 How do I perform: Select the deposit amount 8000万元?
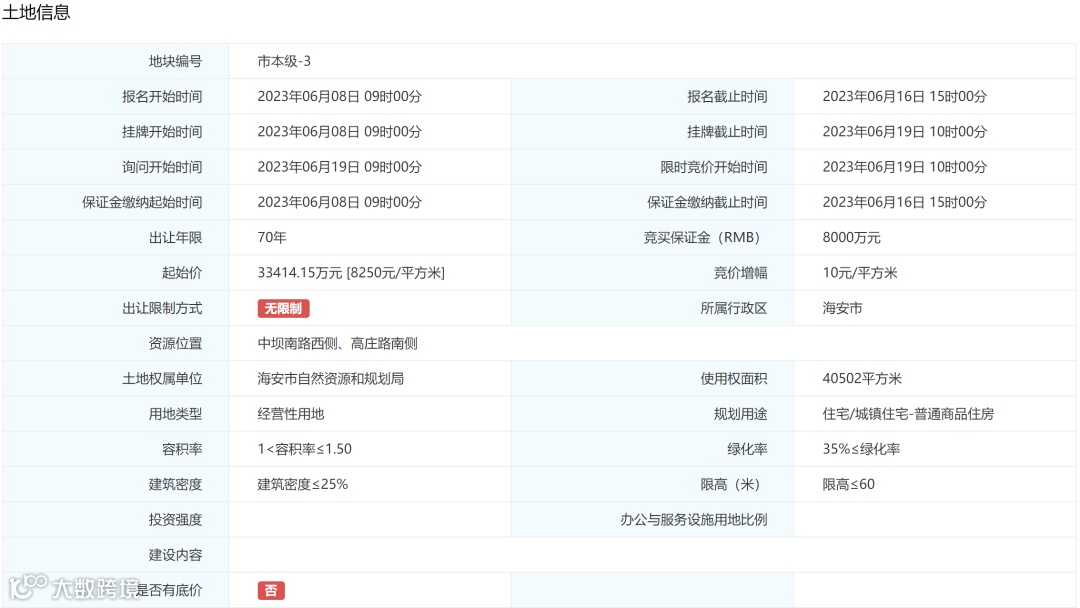(851, 238)
